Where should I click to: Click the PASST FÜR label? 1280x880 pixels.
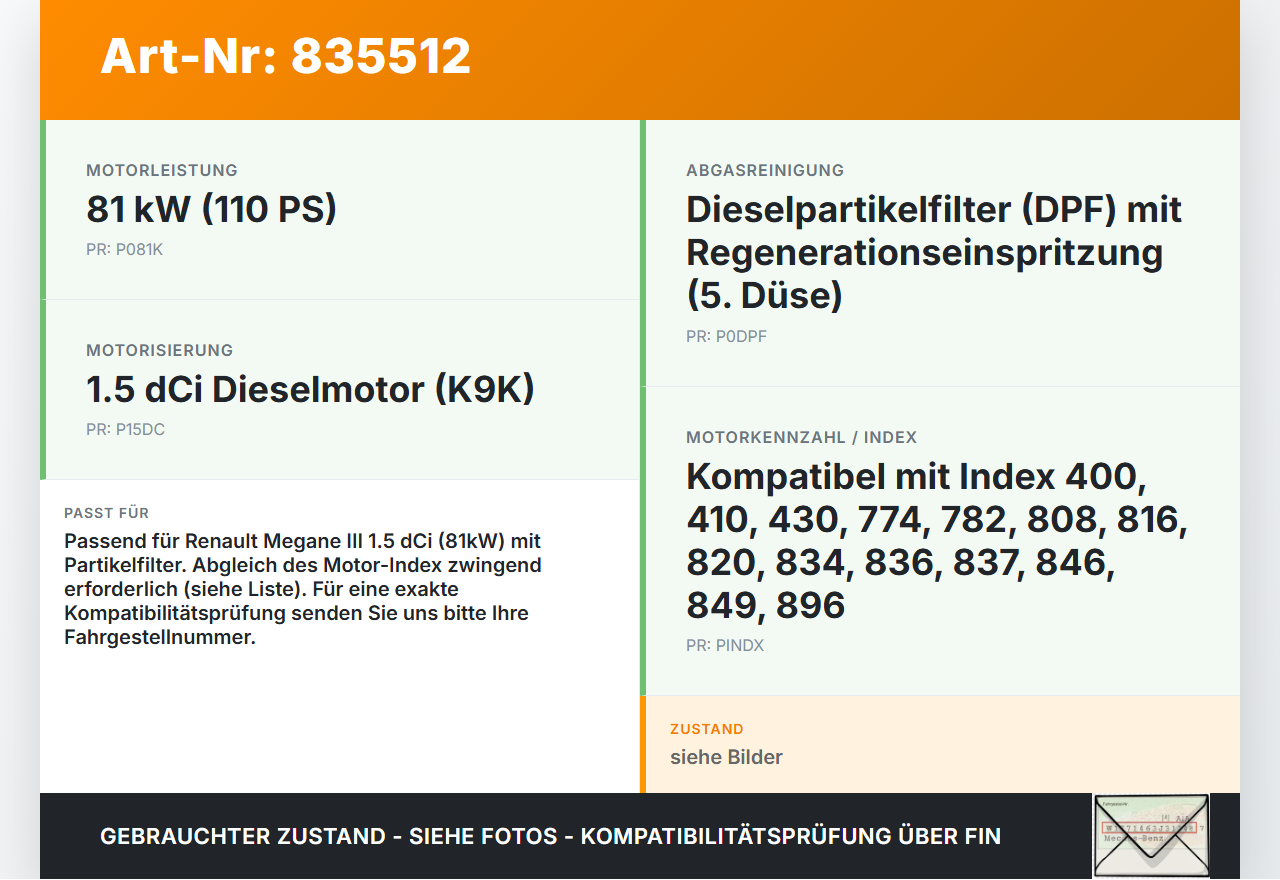[107, 513]
